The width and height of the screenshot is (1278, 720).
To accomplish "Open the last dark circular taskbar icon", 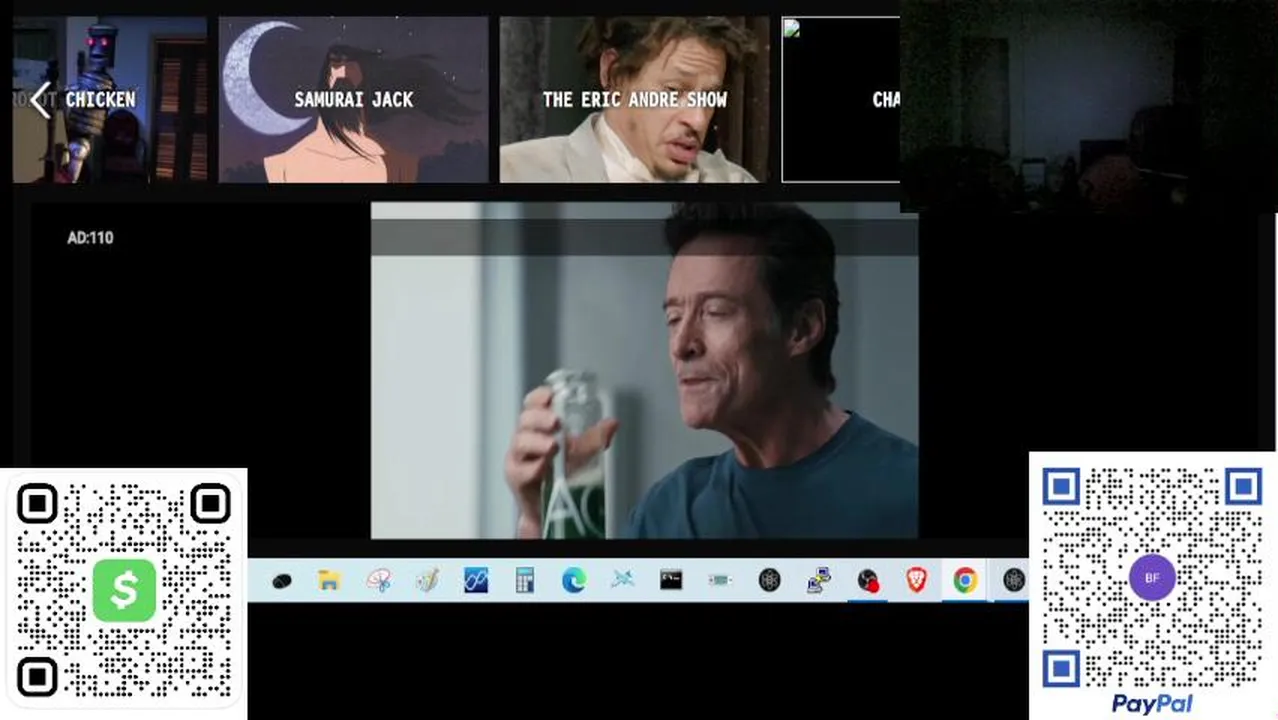I will point(1014,580).
